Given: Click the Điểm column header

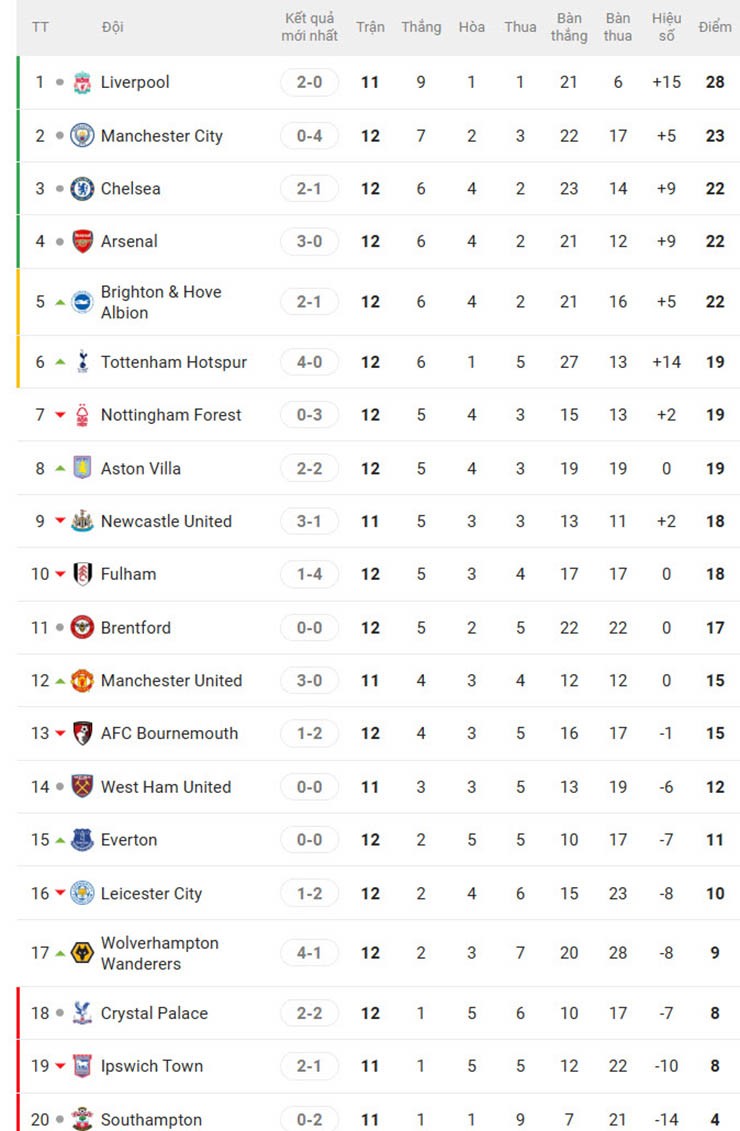Looking at the screenshot, I should [715, 27].
